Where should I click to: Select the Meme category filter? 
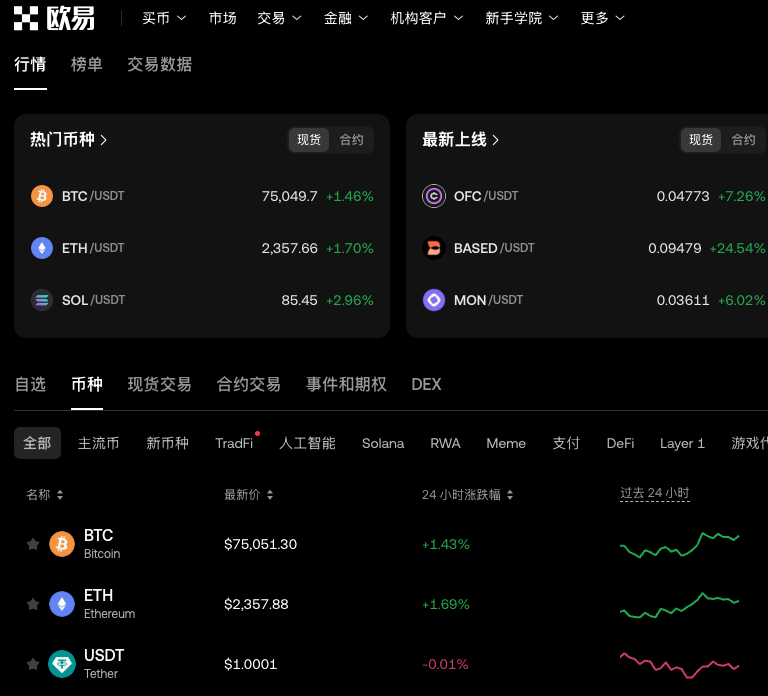[x=506, y=443]
